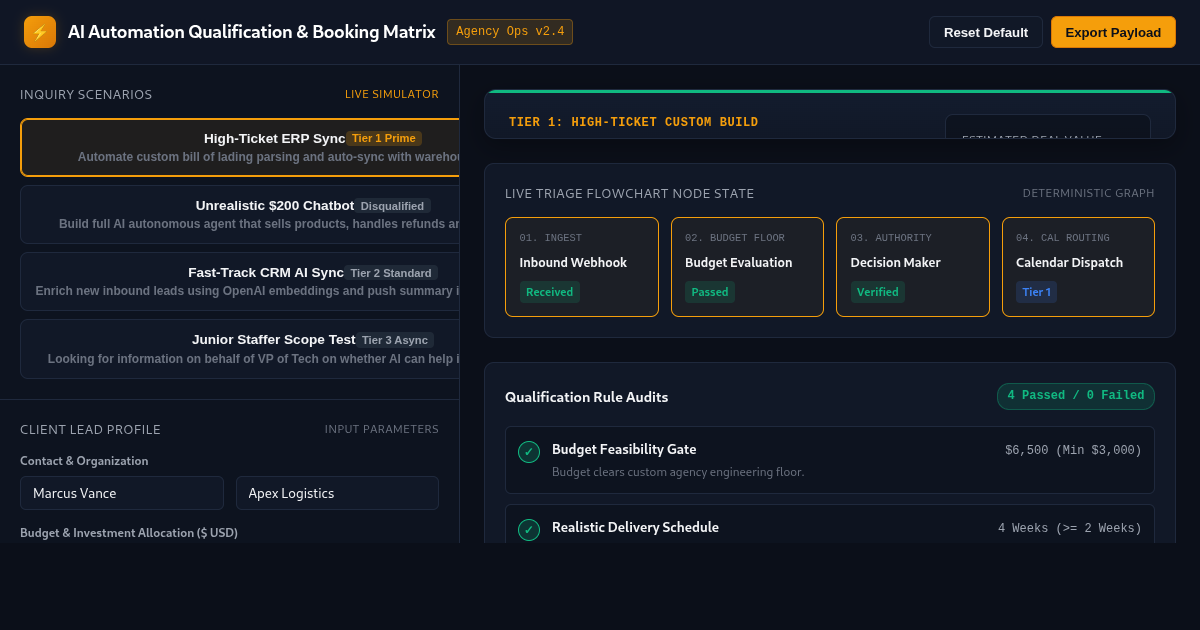Click the Tier 2 Standard badge
The height and width of the screenshot is (630, 1200).
click(x=391, y=273)
